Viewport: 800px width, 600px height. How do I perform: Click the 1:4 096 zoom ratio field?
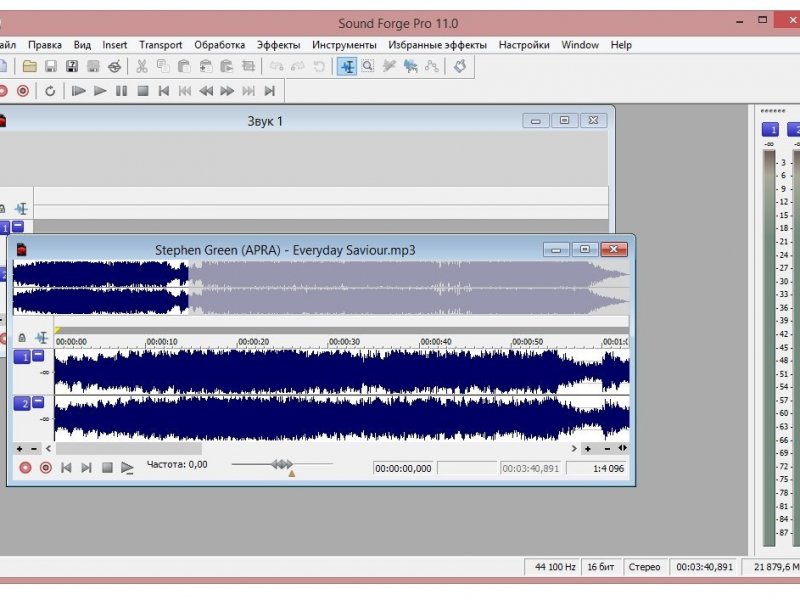pos(596,468)
